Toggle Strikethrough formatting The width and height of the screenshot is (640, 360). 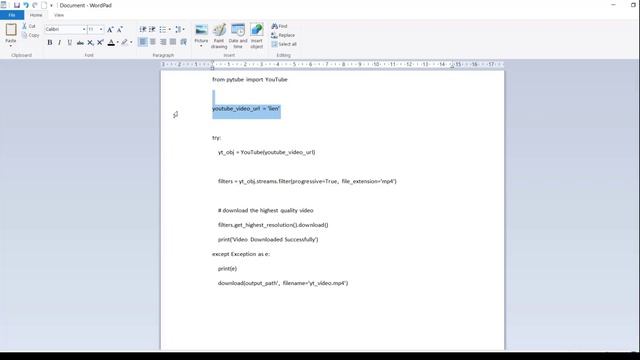80,42
